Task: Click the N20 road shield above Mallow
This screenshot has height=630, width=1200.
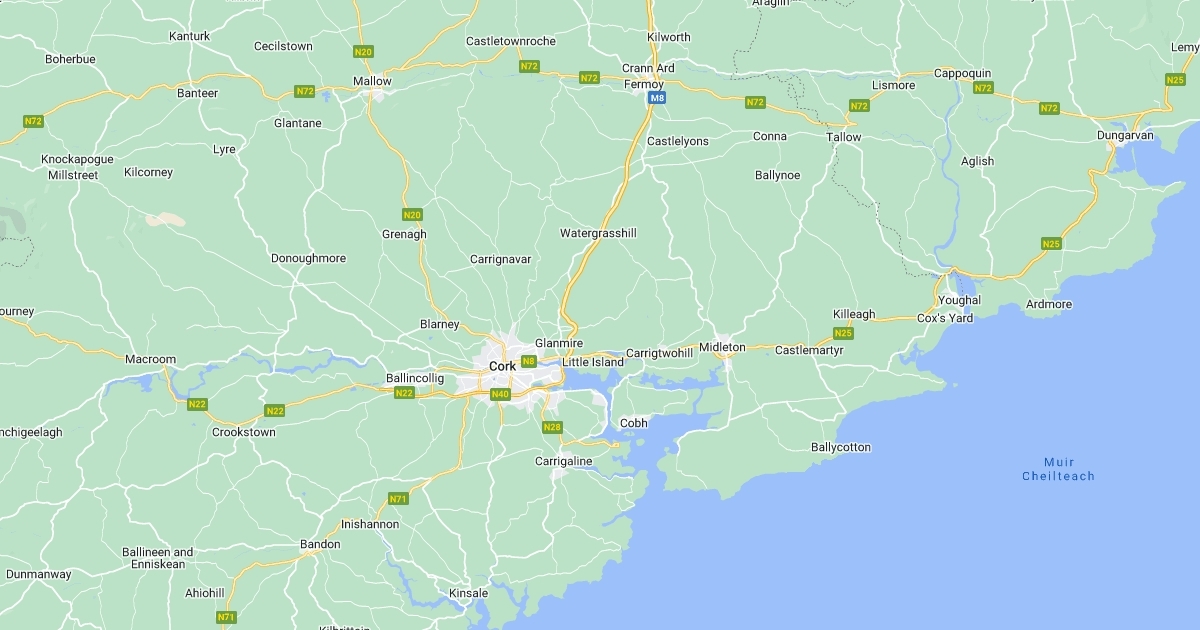Action: [x=364, y=51]
